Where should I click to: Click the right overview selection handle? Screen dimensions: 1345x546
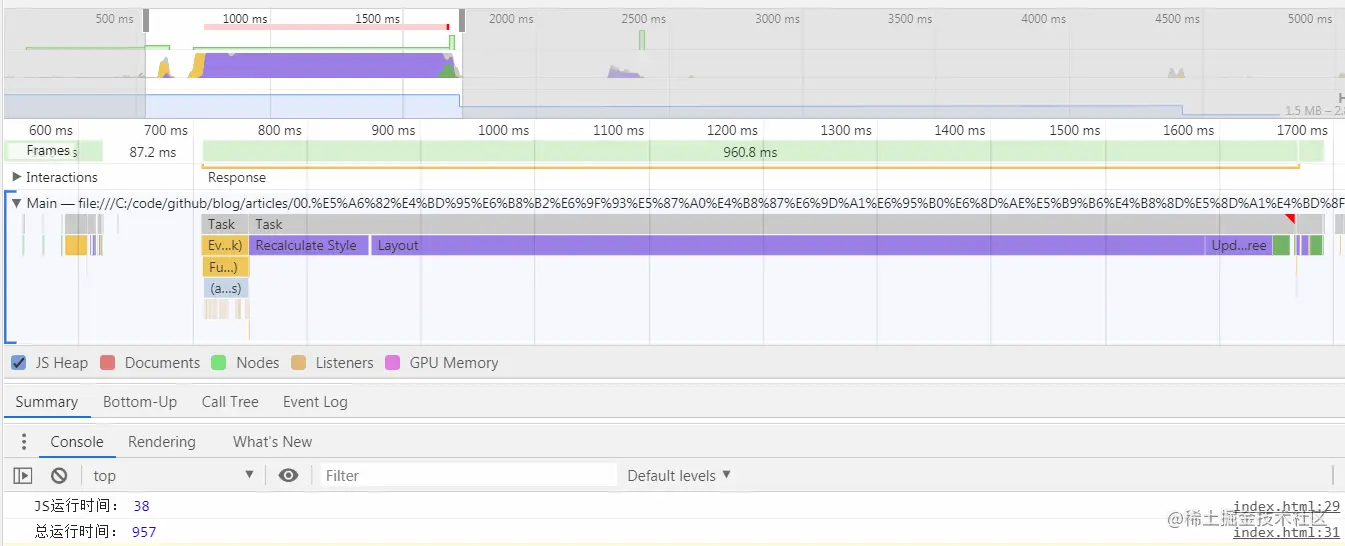tap(461, 20)
